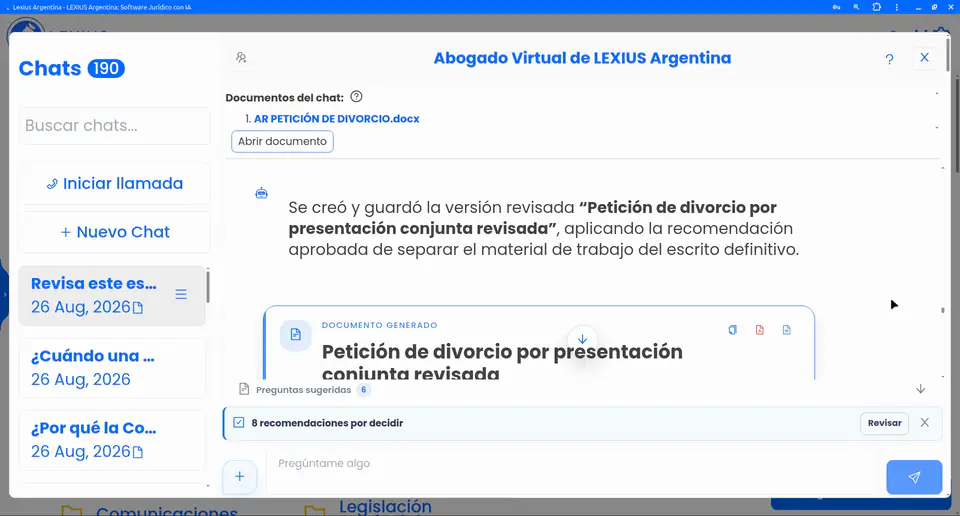This screenshot has width=960, height=516.
Task: Click the document icon in the generated document card
Action: tap(296, 335)
